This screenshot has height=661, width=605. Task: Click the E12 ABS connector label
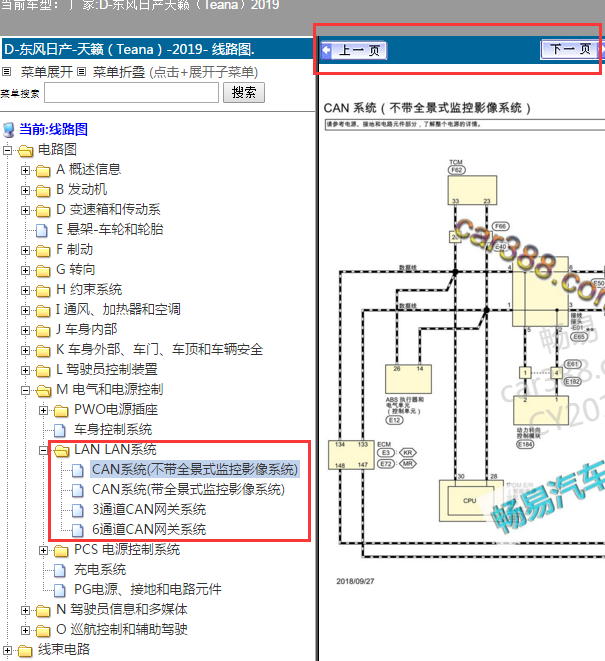point(395,420)
